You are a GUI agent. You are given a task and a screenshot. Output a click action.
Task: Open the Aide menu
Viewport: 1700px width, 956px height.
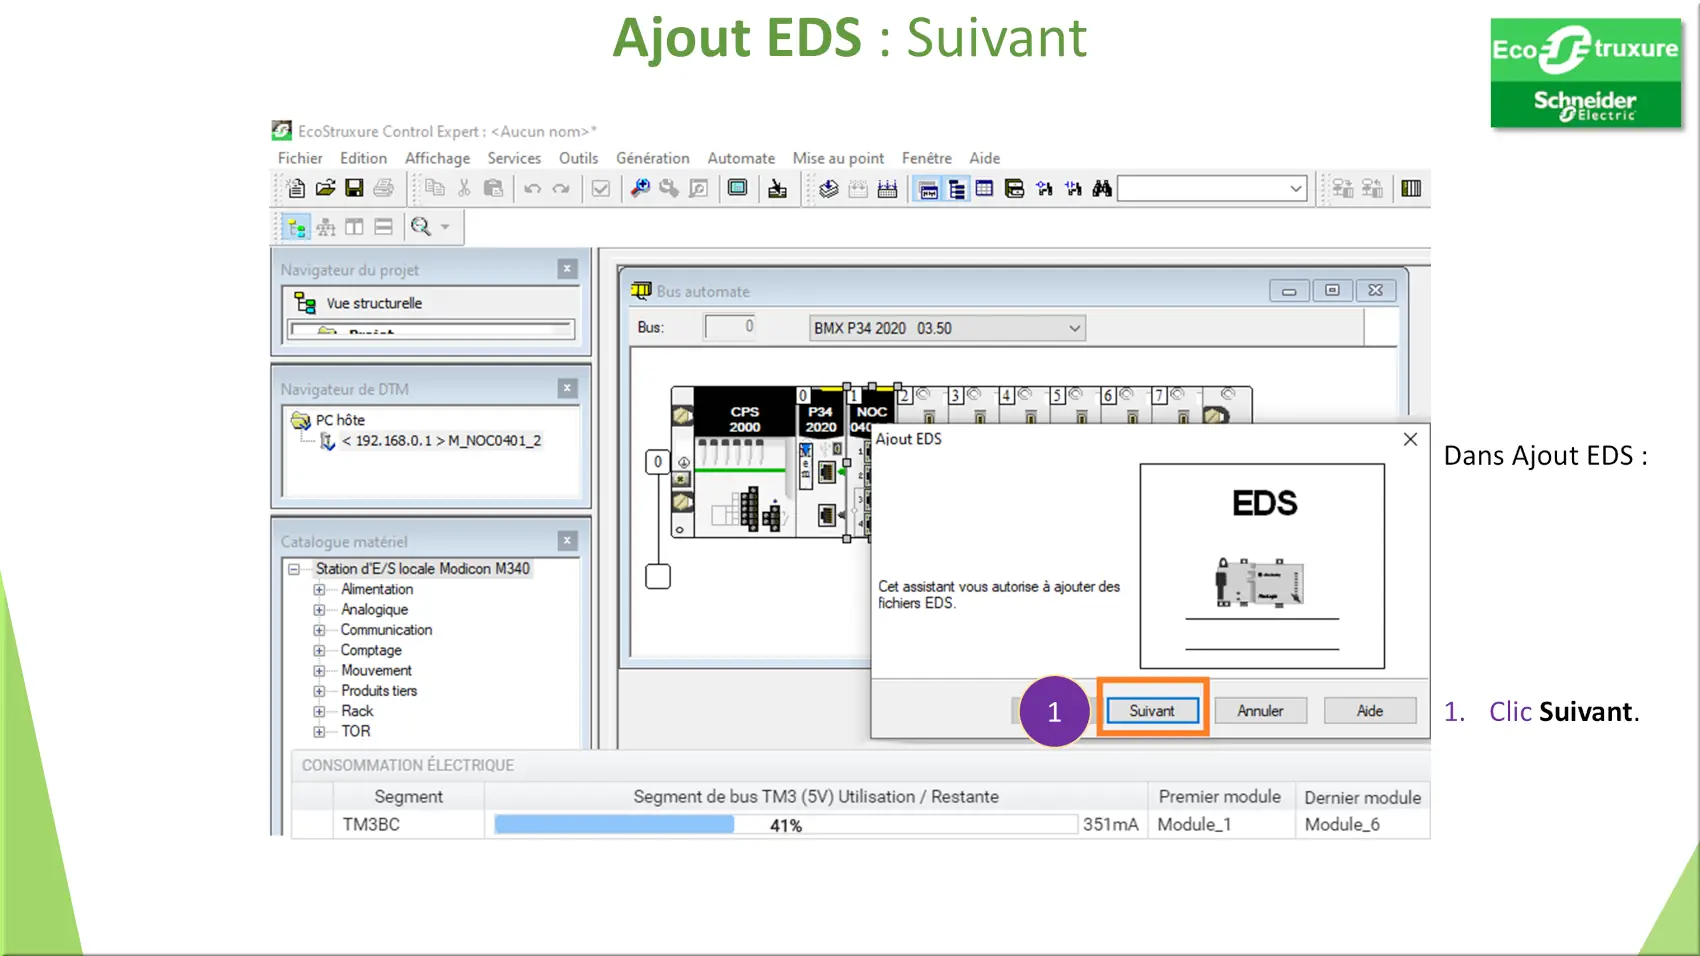[984, 158]
